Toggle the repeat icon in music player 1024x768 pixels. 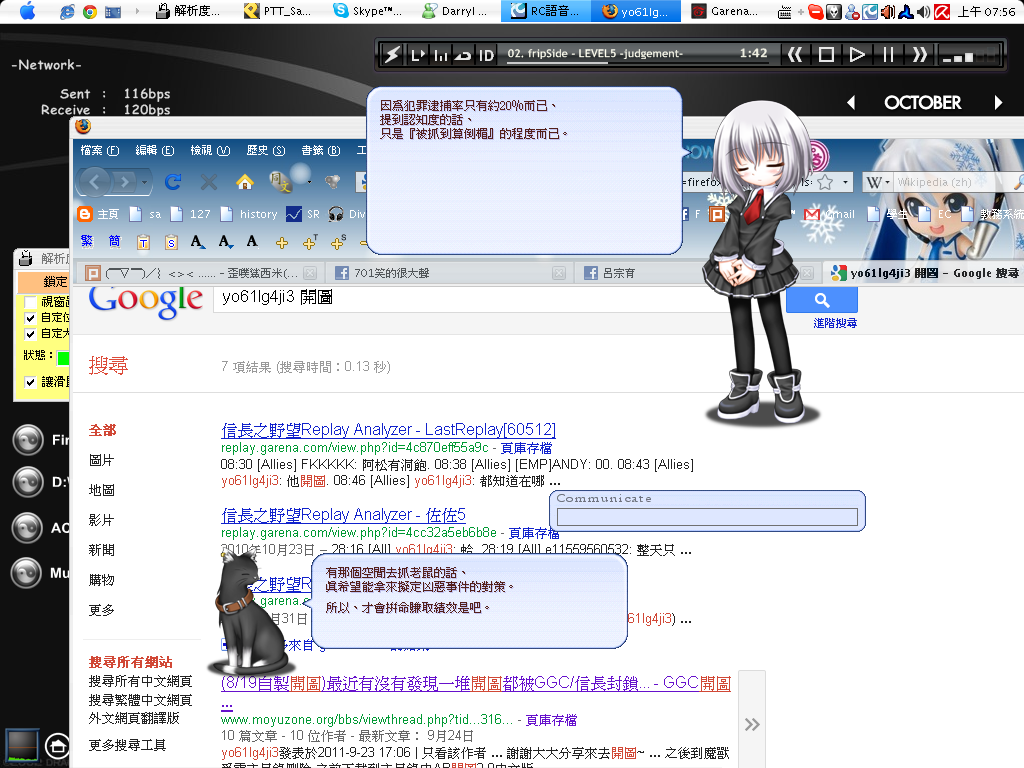463,55
